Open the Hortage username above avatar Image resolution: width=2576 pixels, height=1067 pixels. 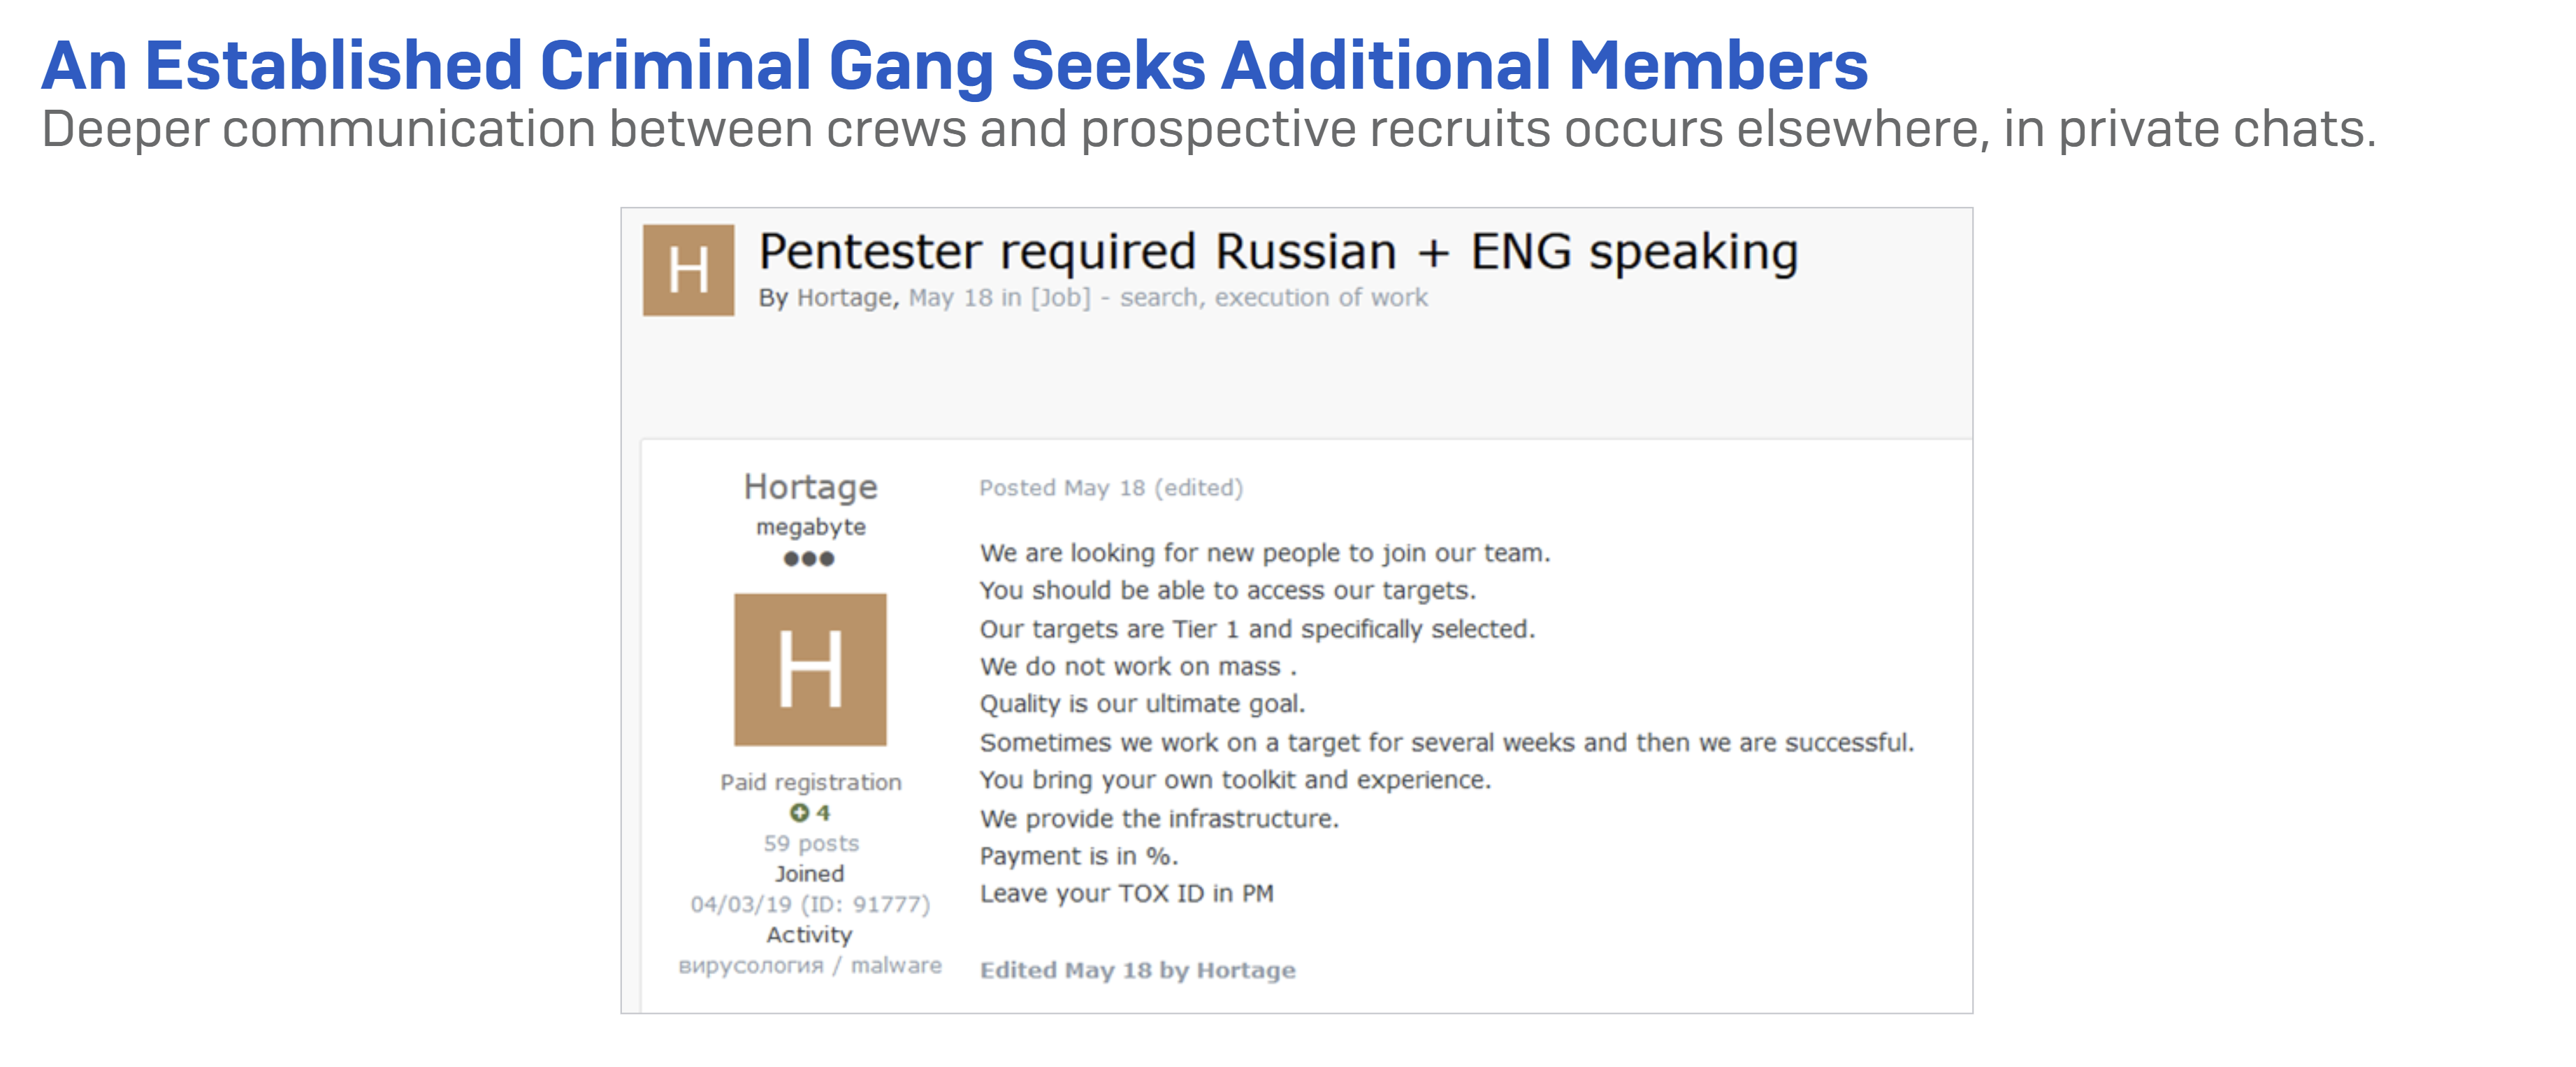pyautogui.click(x=810, y=487)
